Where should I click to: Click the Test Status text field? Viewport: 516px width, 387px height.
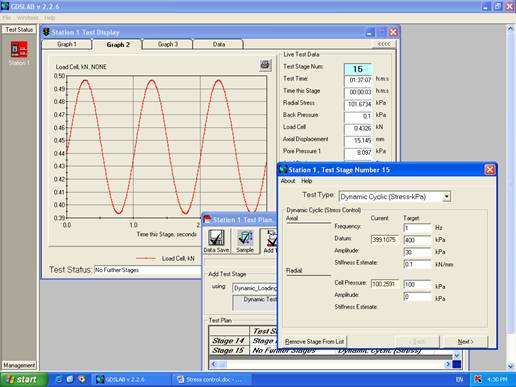click(x=148, y=270)
